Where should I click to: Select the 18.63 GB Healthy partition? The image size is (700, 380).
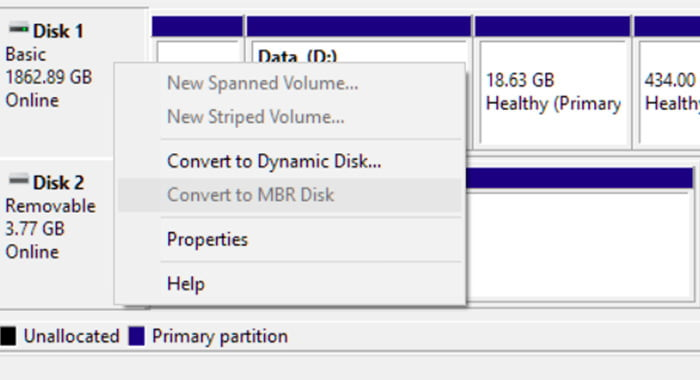(x=553, y=81)
